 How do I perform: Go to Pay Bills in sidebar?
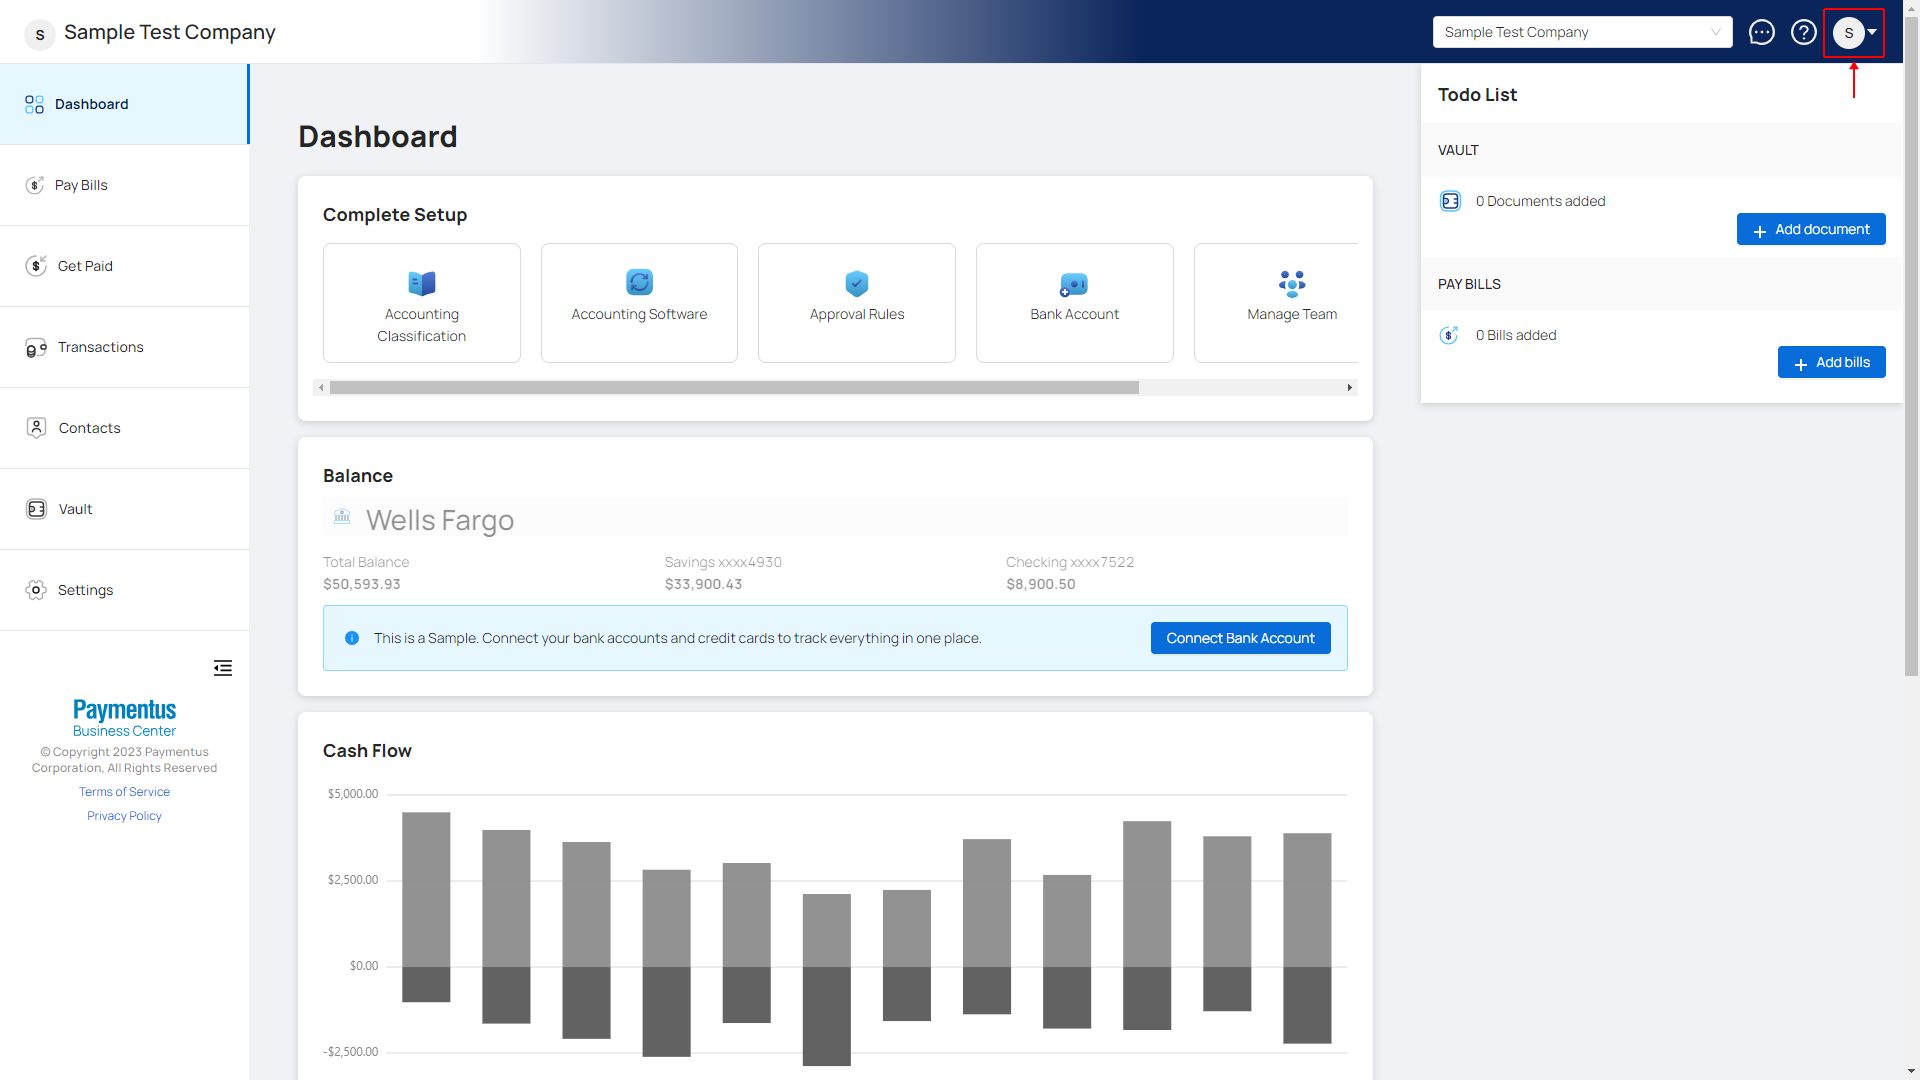point(81,185)
